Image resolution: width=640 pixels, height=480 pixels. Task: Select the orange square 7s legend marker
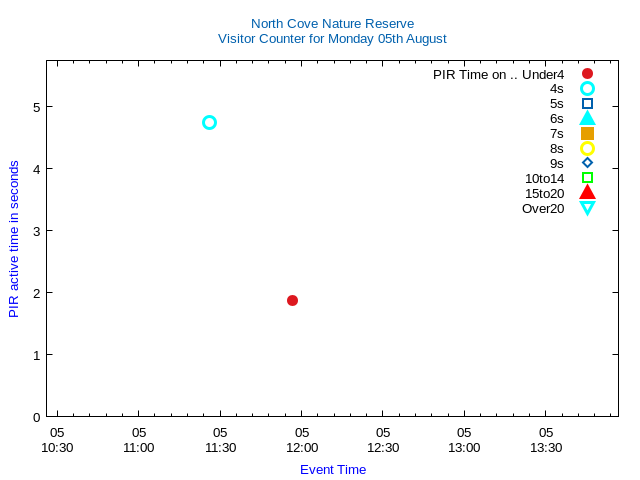point(587,133)
